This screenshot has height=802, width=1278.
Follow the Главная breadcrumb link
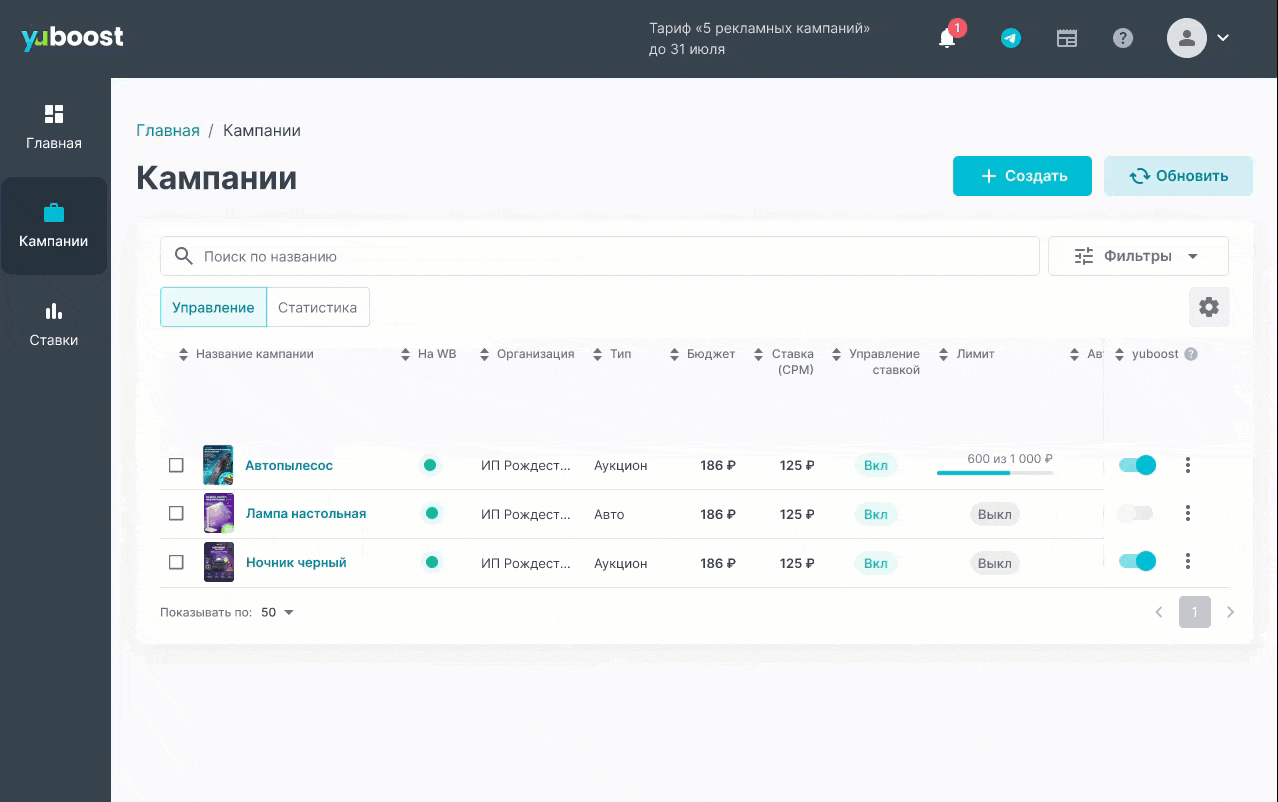pyautogui.click(x=168, y=130)
